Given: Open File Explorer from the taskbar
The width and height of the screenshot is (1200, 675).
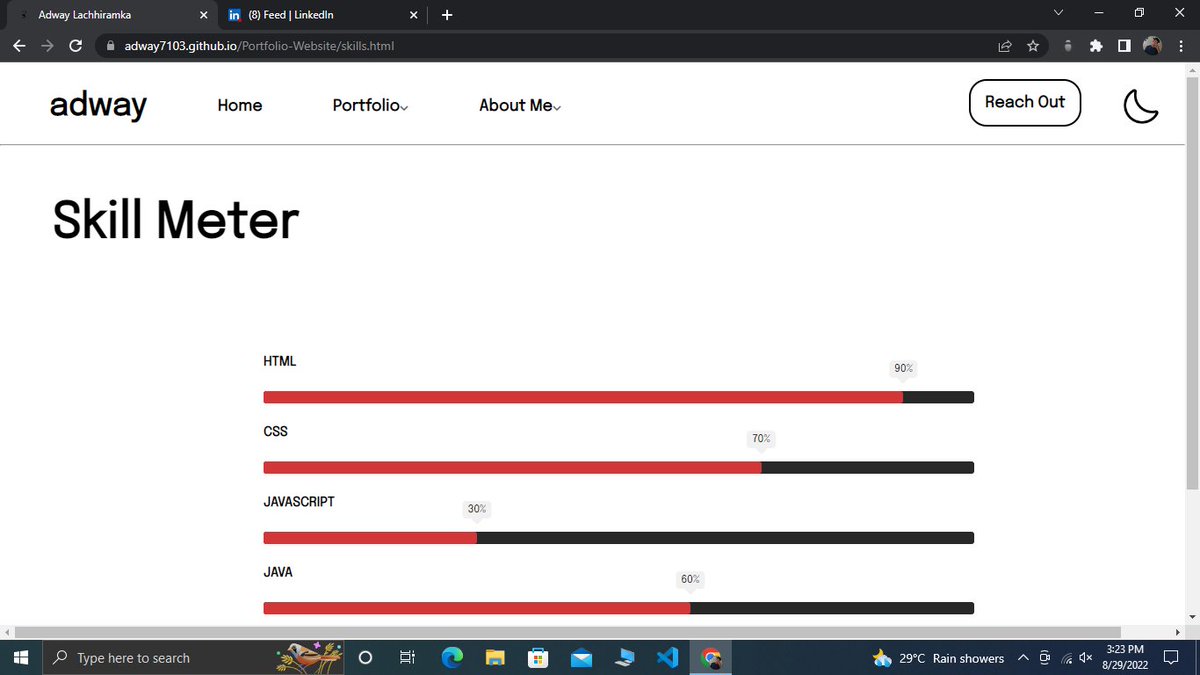Looking at the screenshot, I should click(x=496, y=658).
